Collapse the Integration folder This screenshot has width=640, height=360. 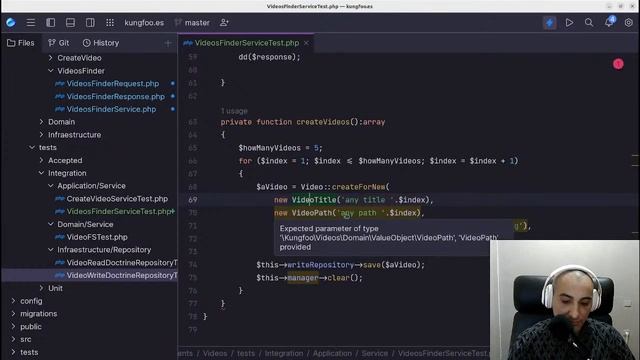tap(41, 173)
